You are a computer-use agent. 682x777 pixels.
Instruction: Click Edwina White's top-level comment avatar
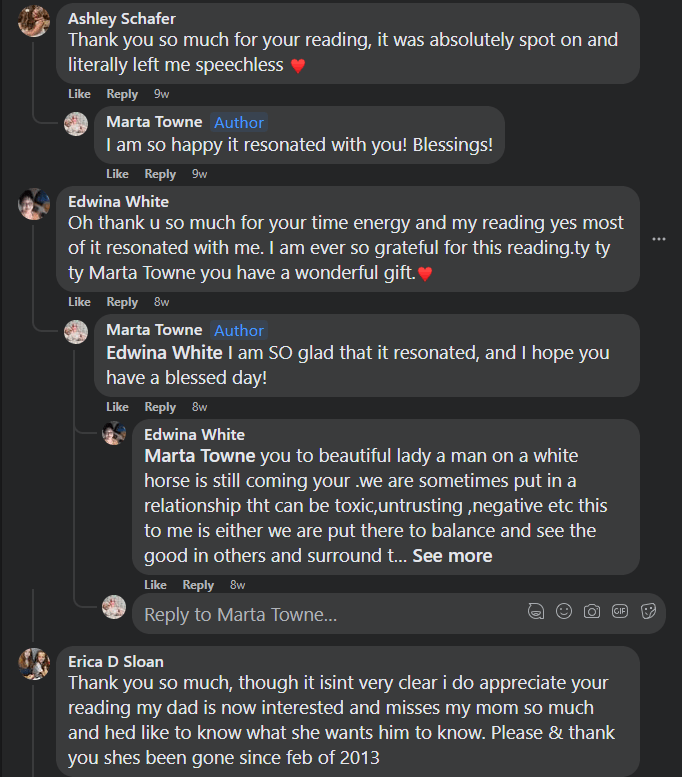pyautogui.click(x=34, y=204)
